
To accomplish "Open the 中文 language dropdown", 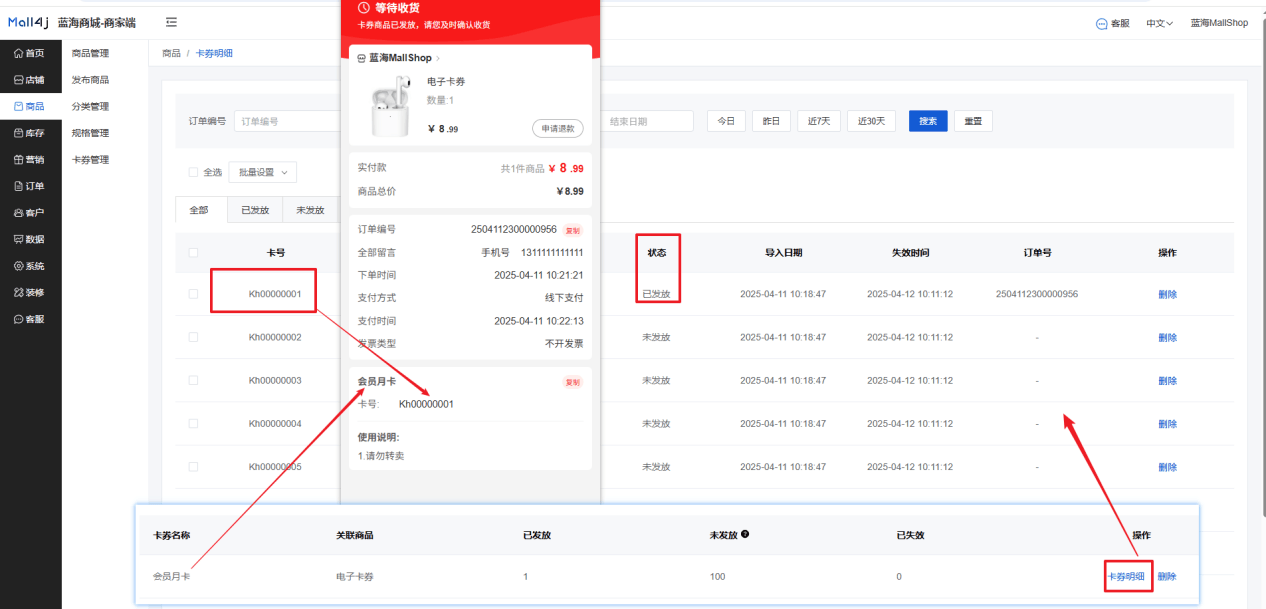I will point(1159,23).
